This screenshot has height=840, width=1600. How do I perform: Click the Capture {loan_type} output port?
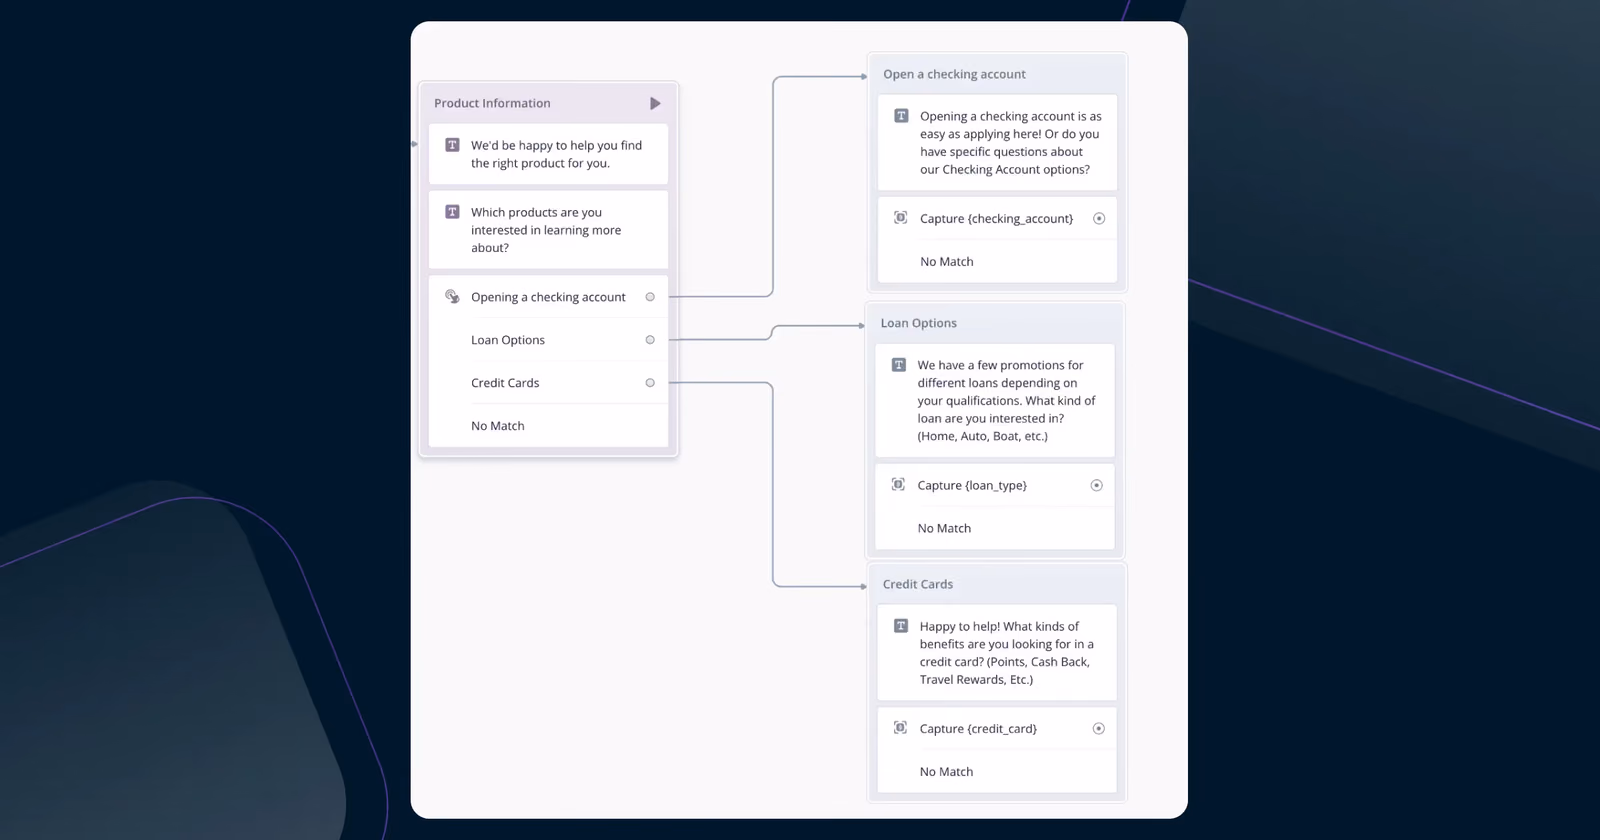pos(1097,485)
